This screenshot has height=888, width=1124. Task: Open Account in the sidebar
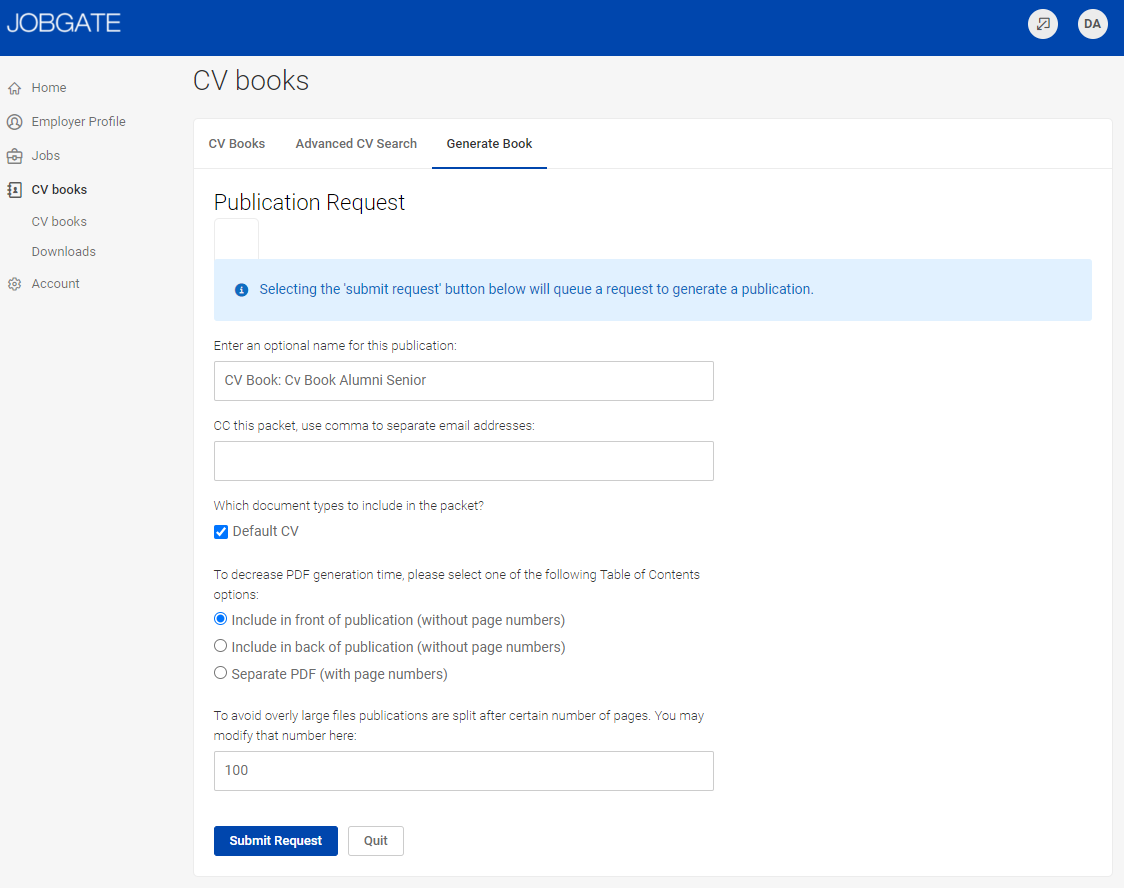(x=55, y=284)
